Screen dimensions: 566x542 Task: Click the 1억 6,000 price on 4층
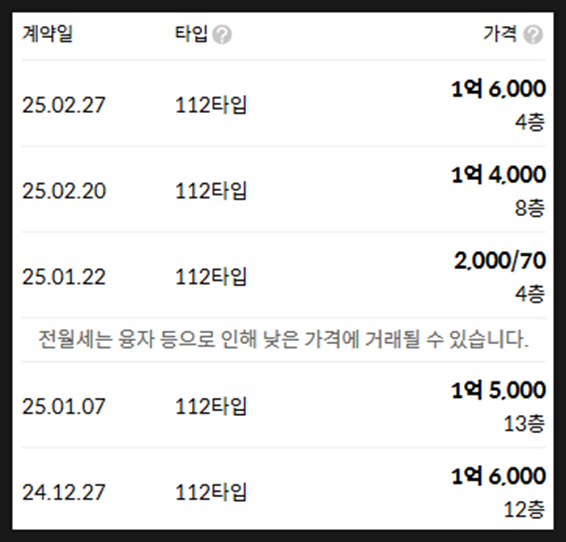(x=498, y=89)
